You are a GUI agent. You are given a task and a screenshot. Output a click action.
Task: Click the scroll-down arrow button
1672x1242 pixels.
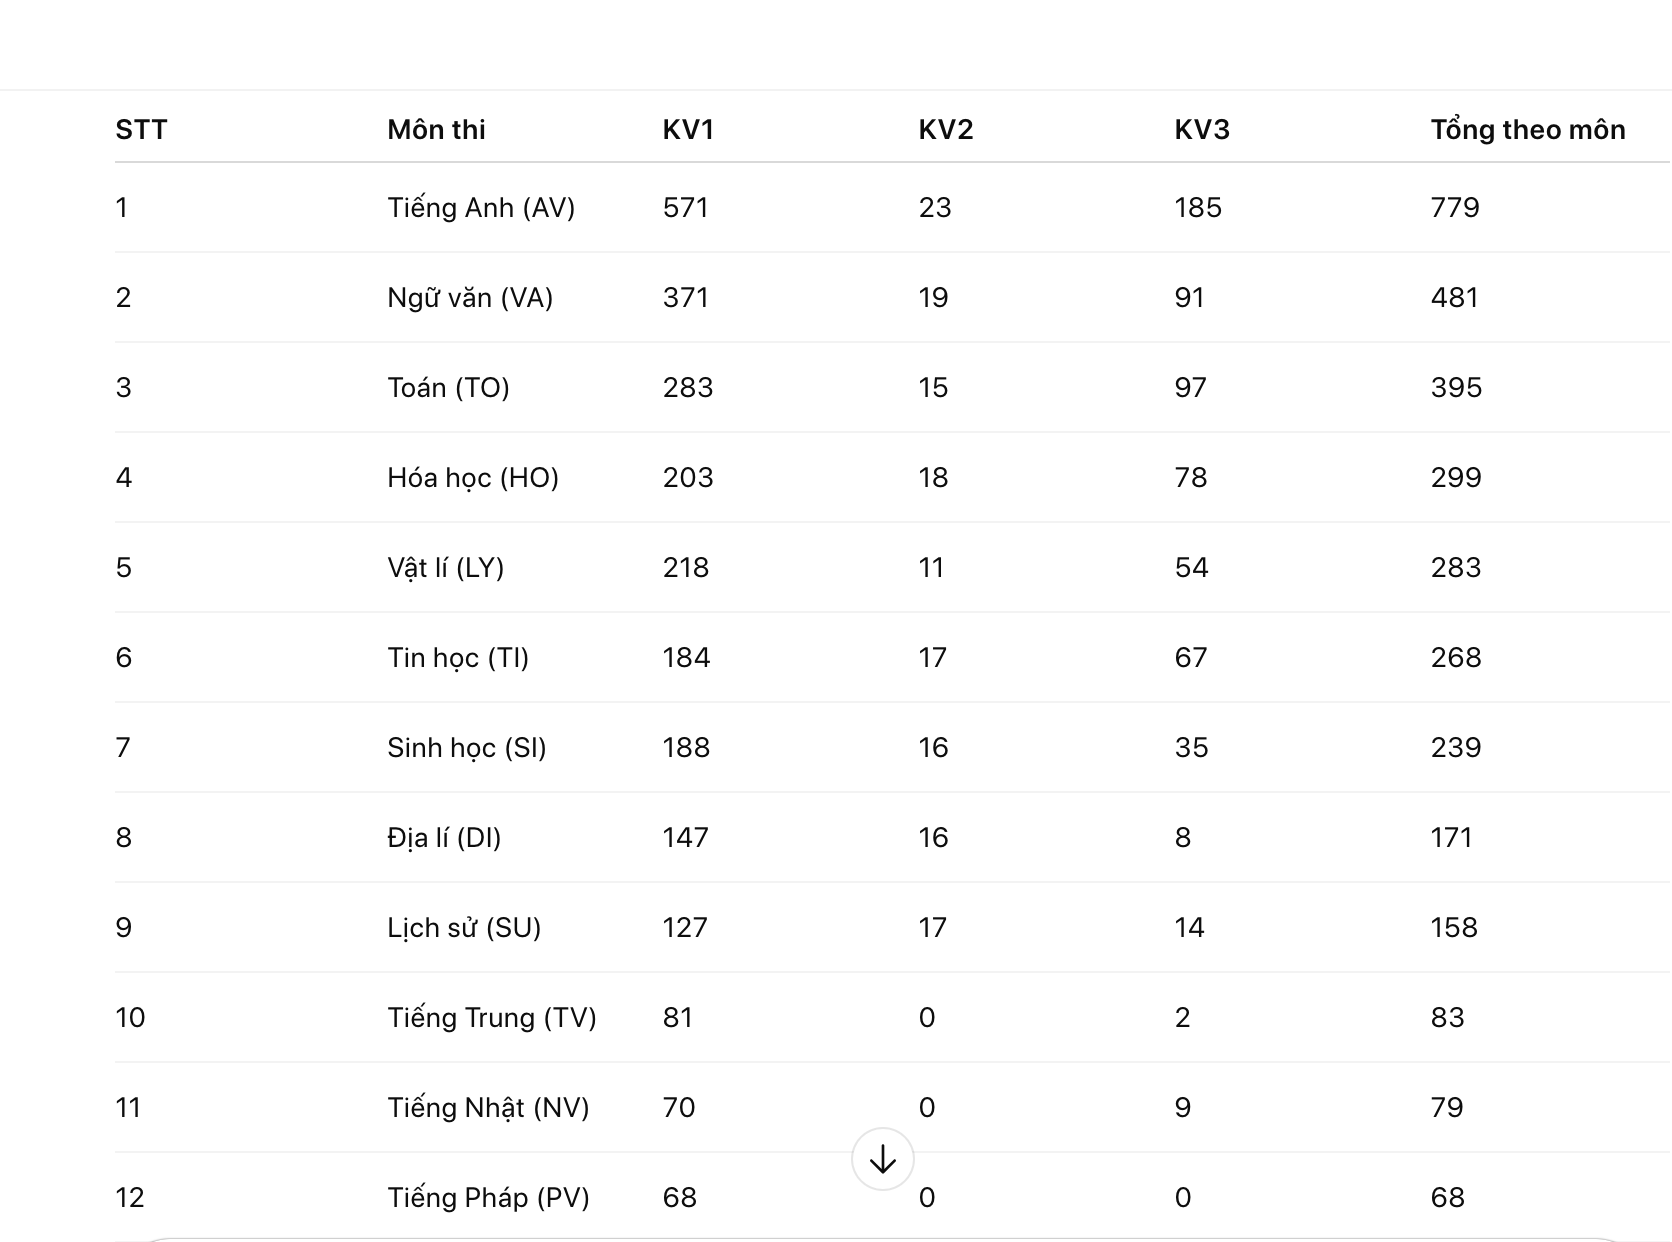[x=882, y=1160]
